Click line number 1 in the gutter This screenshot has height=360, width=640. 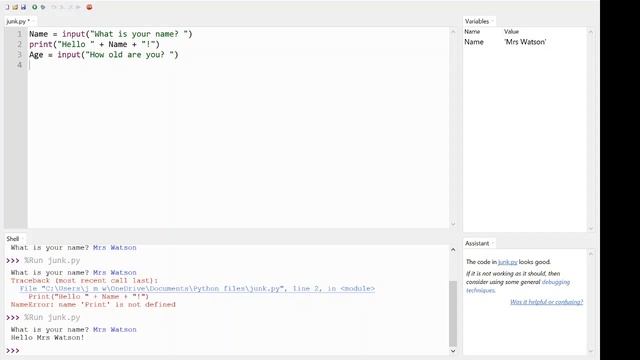19,34
